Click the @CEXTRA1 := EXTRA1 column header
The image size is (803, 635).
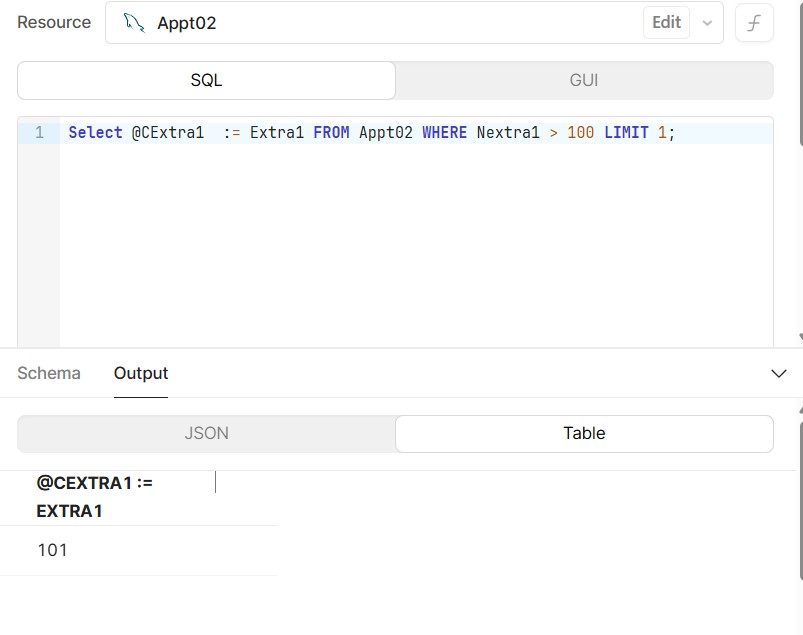(95, 497)
